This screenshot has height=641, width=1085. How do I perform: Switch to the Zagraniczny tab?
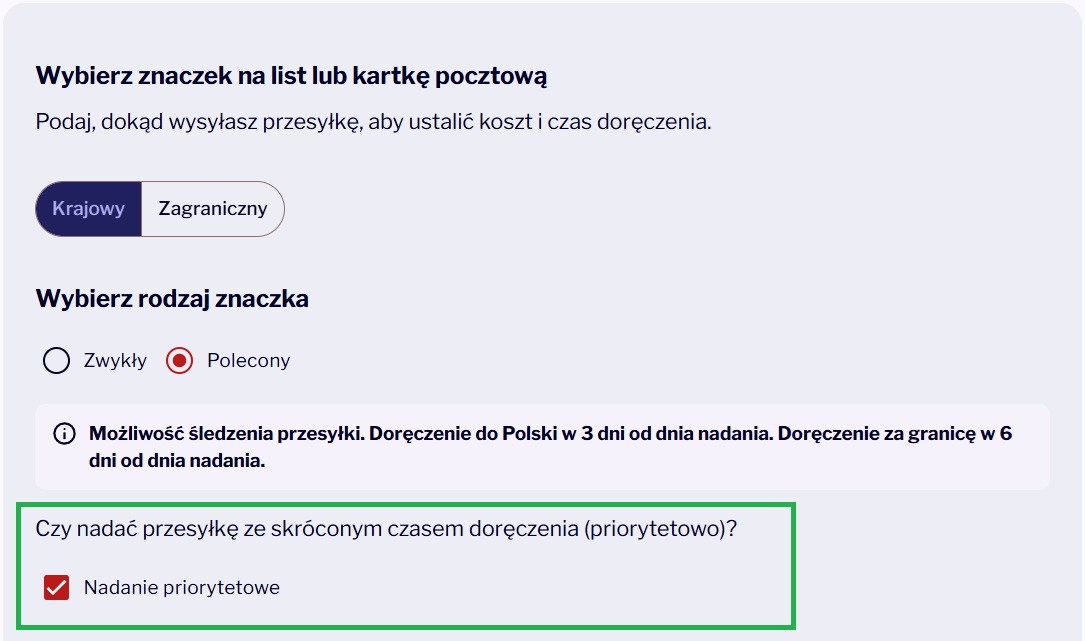coord(212,209)
